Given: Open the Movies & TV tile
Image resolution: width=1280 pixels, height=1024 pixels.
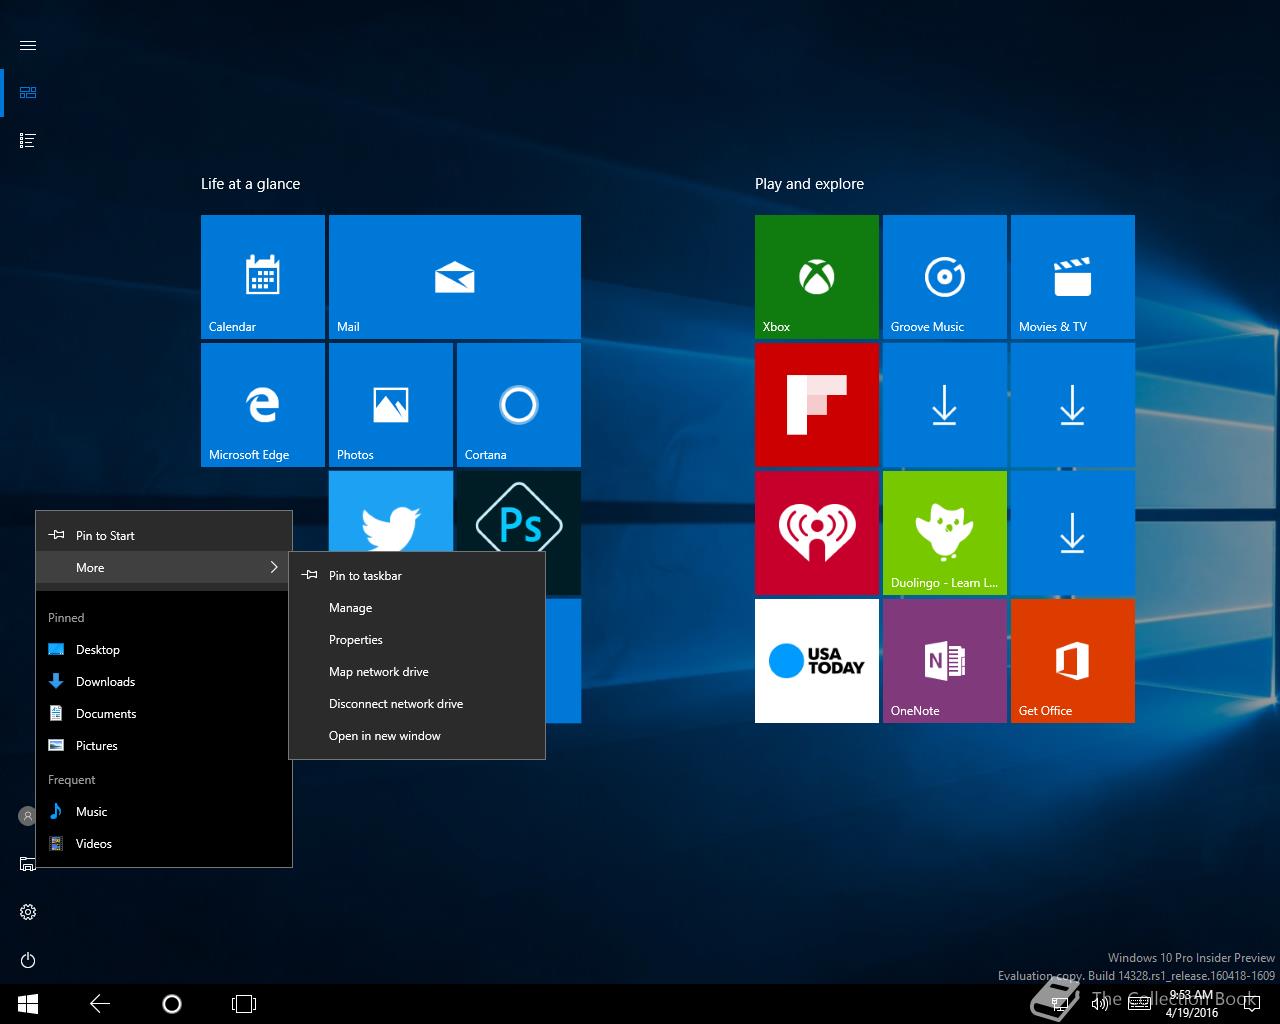Looking at the screenshot, I should coord(1073,277).
